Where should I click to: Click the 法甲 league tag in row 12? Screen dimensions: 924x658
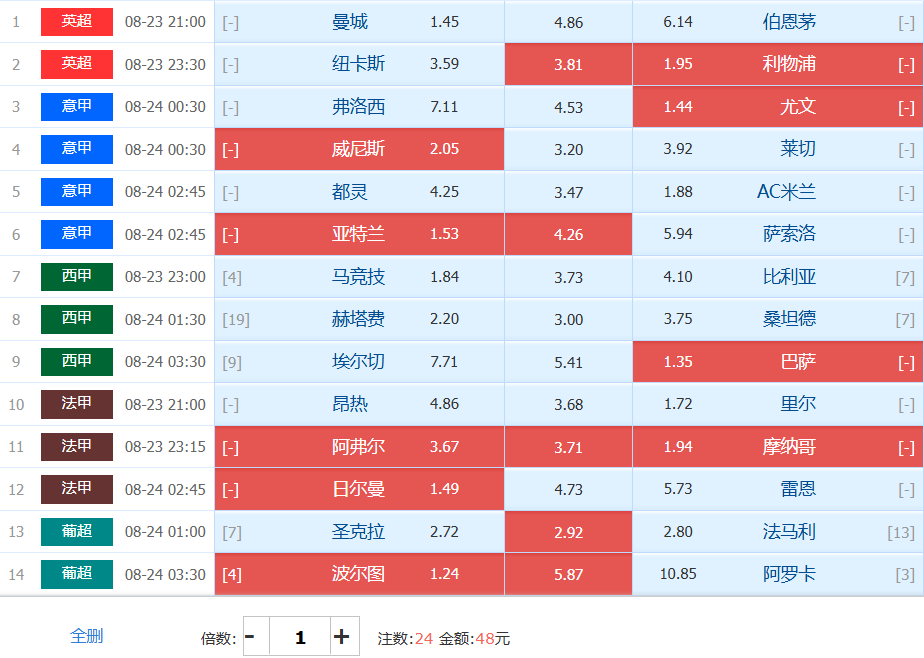click(77, 489)
